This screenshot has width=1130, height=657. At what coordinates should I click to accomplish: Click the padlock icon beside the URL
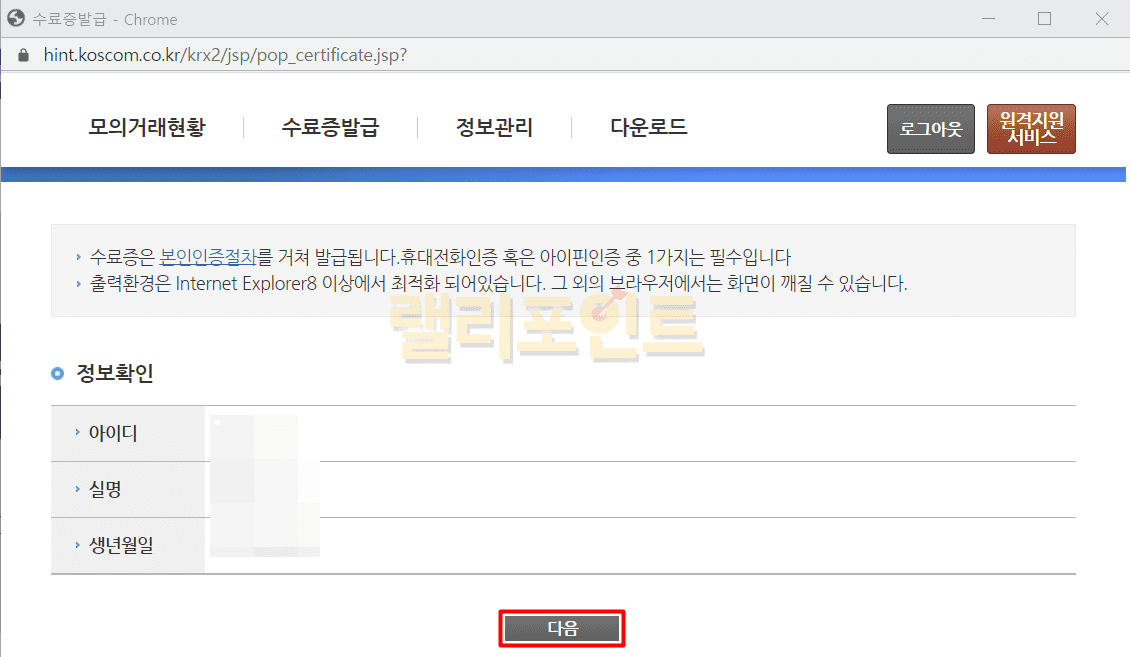[24, 55]
